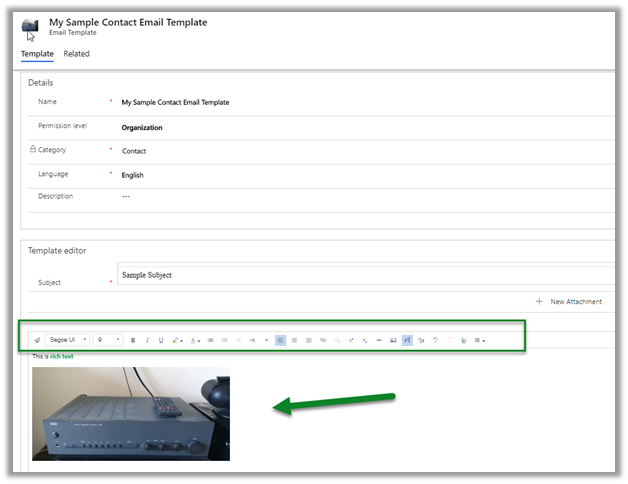
Task: Click the 'My Sample Contact Email Template' header title
Action: click(x=128, y=22)
